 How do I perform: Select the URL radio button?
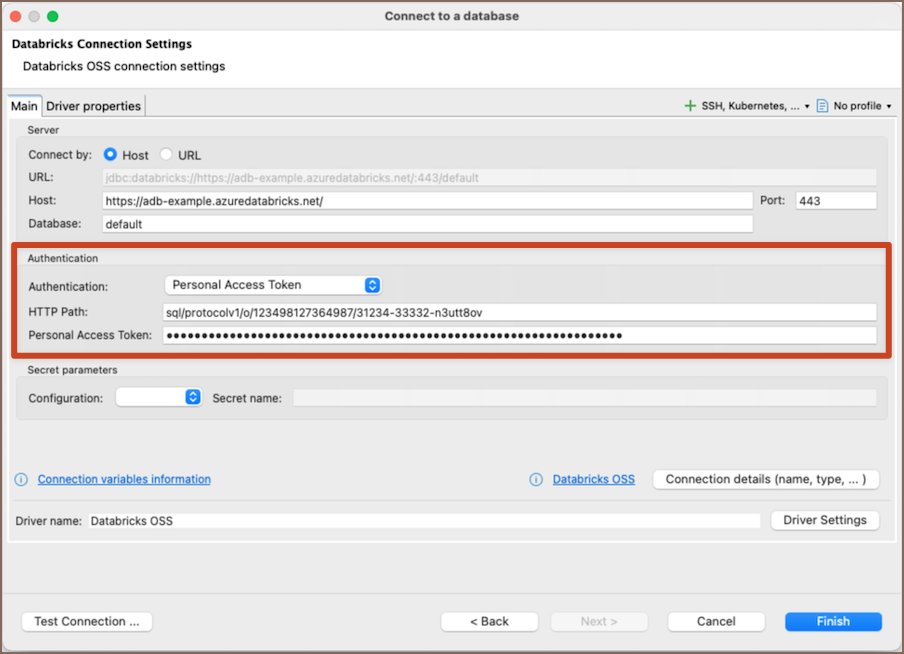pyautogui.click(x=167, y=155)
